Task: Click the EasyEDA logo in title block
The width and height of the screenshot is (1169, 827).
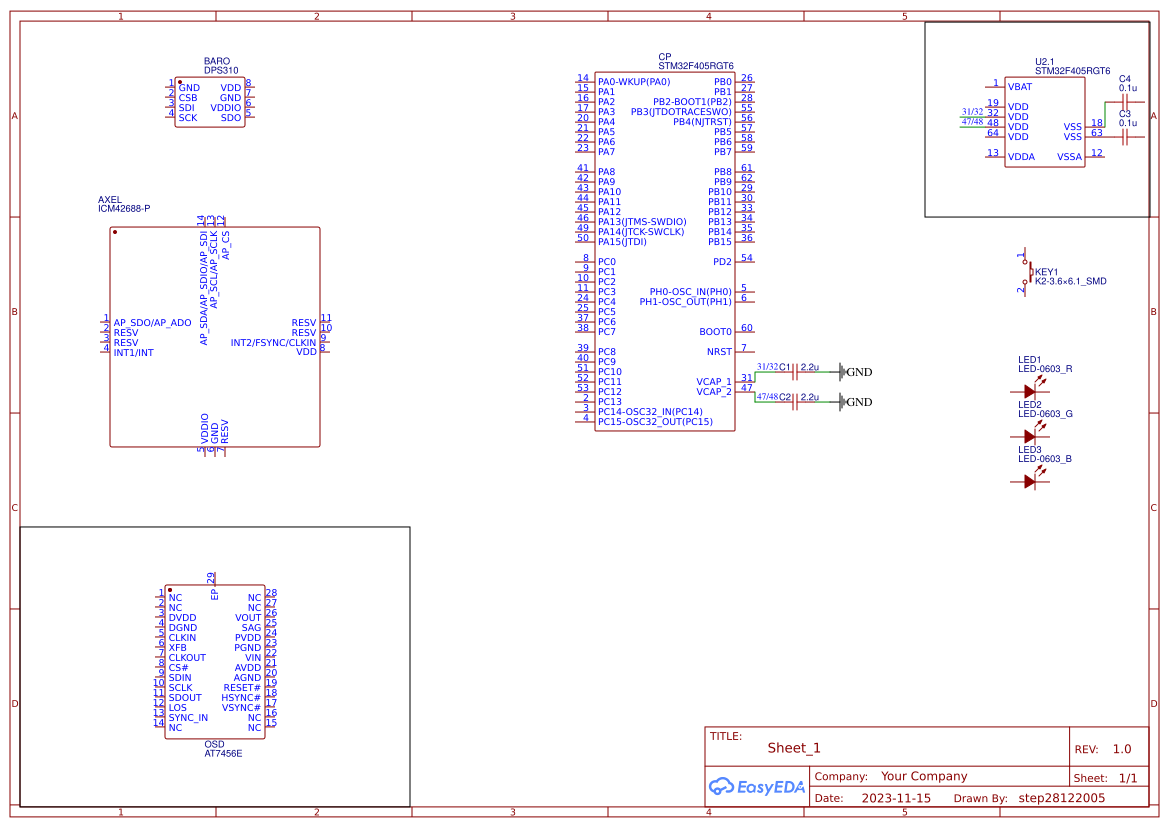Action: point(756,787)
